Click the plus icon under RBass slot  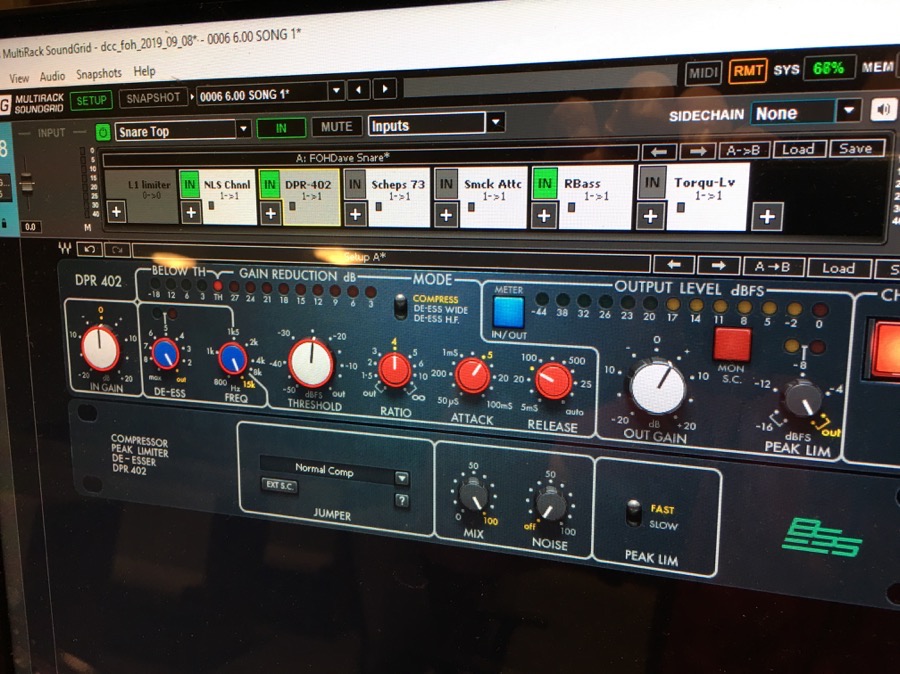544,216
